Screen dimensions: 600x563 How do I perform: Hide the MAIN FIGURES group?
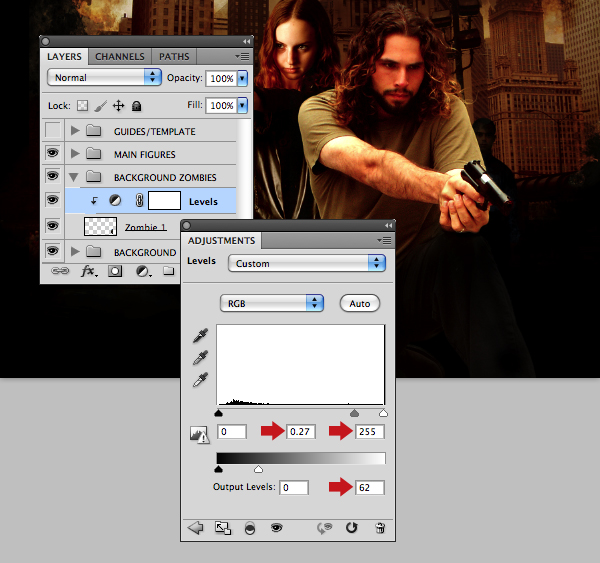(53, 153)
